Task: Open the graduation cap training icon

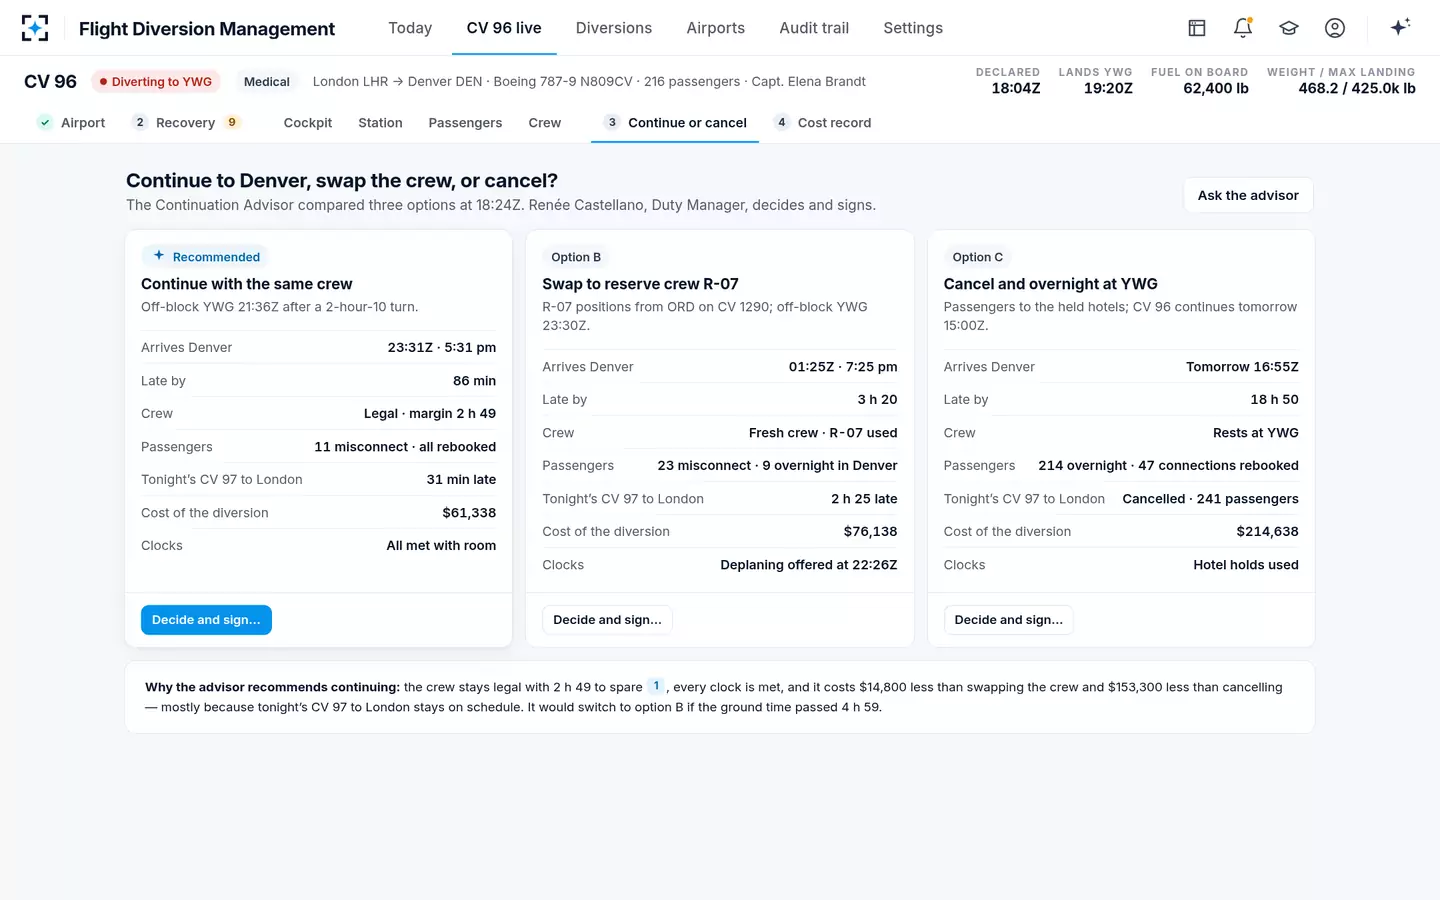Action: (x=1289, y=28)
